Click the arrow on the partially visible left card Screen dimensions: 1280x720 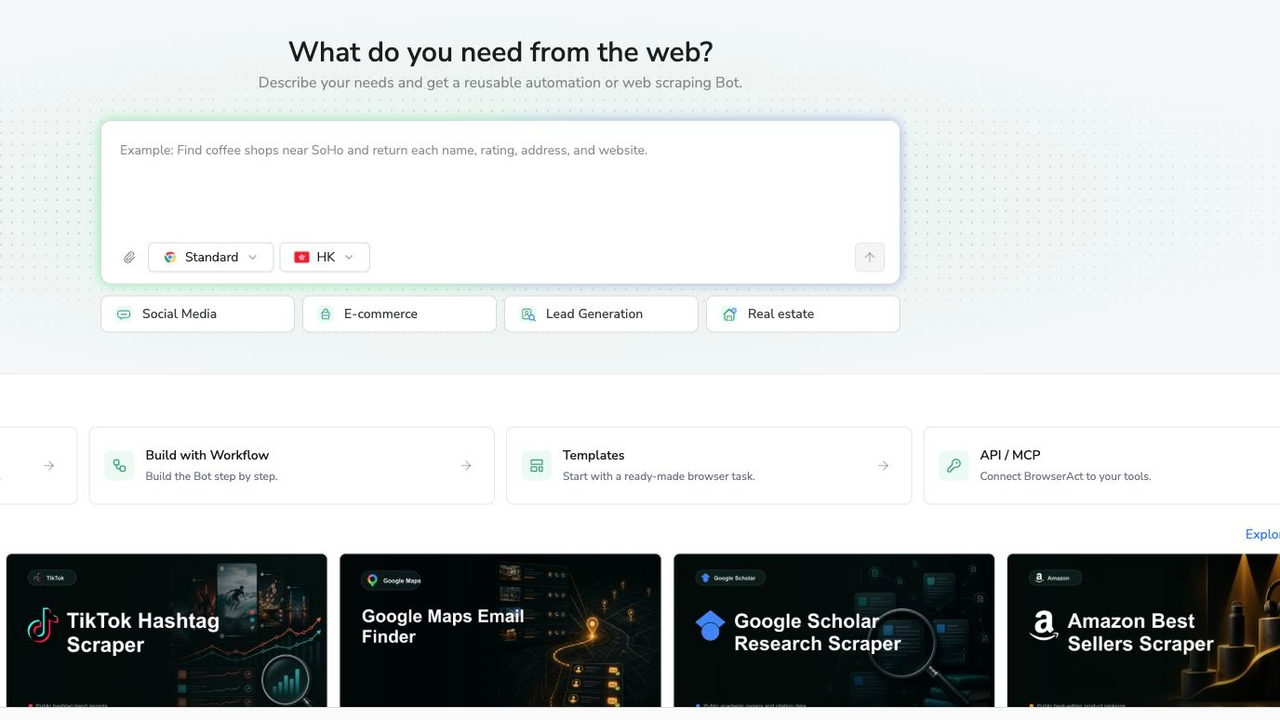49,465
